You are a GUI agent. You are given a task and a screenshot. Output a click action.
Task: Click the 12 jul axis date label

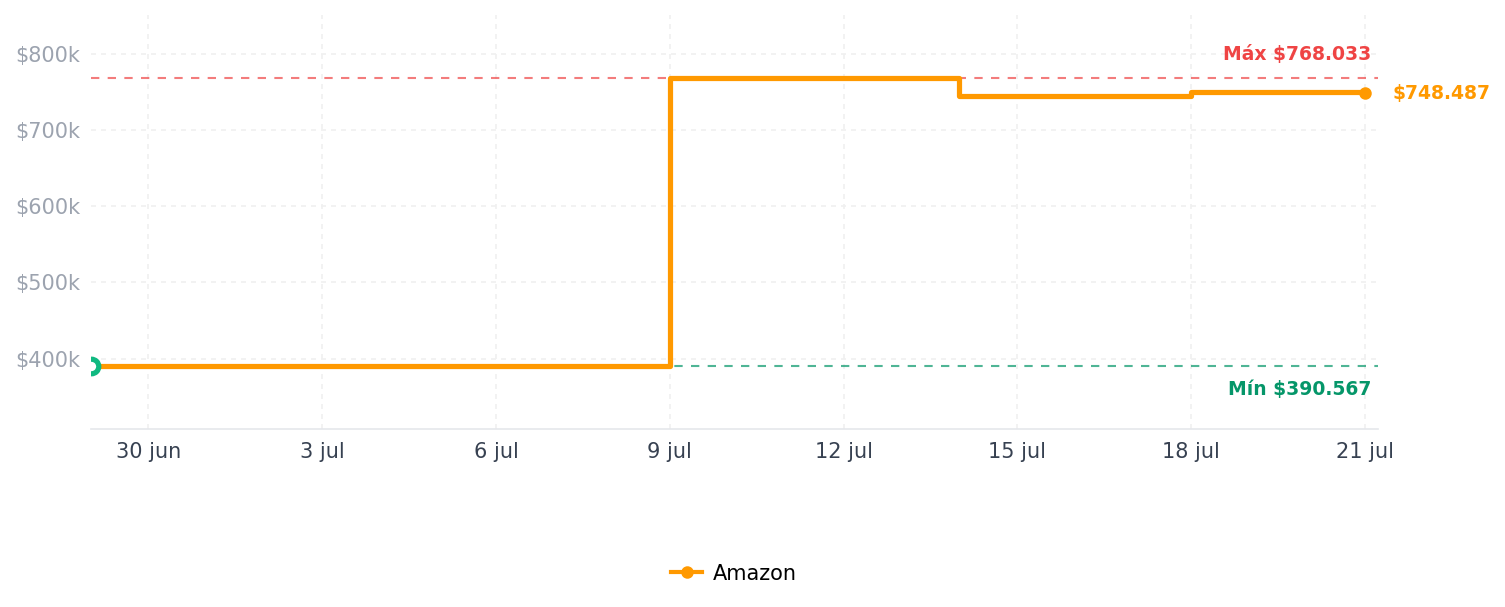844,451
